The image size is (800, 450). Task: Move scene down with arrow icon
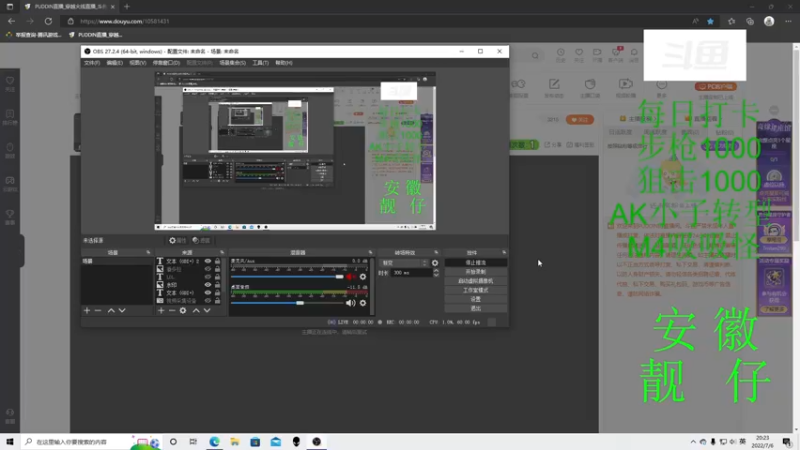122,310
